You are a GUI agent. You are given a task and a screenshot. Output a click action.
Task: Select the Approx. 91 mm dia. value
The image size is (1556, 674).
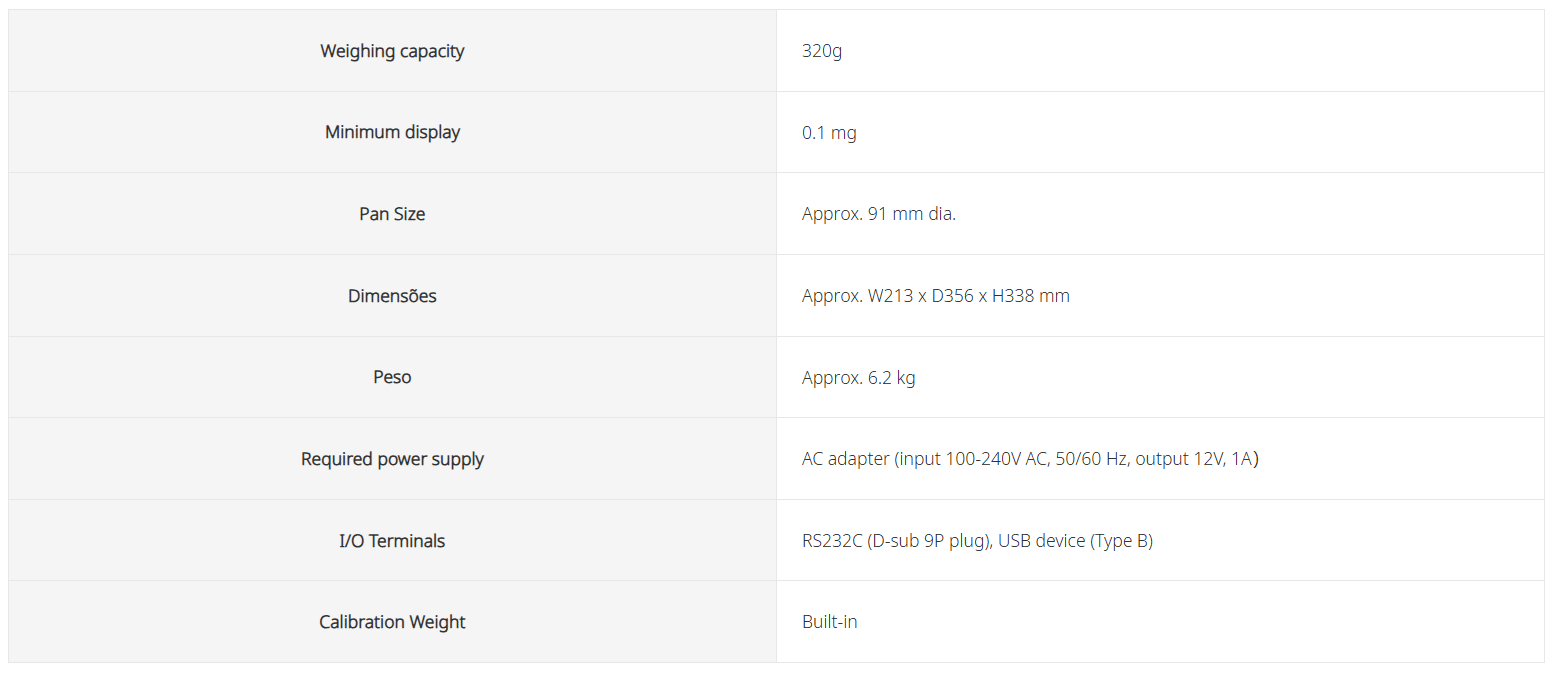878,214
